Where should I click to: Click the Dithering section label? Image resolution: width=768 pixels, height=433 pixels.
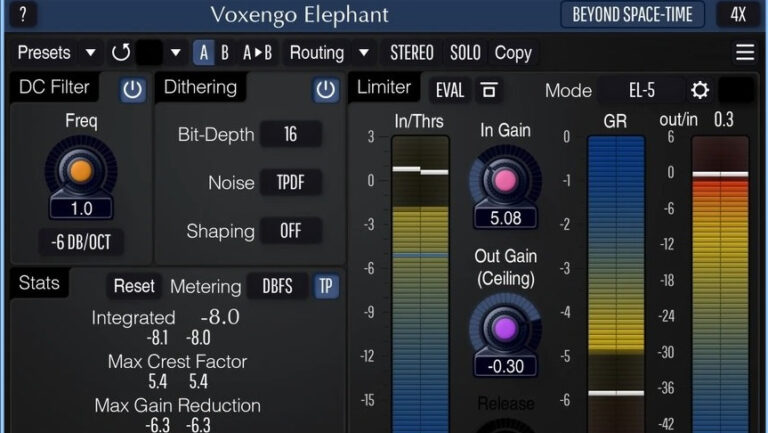tap(200, 87)
